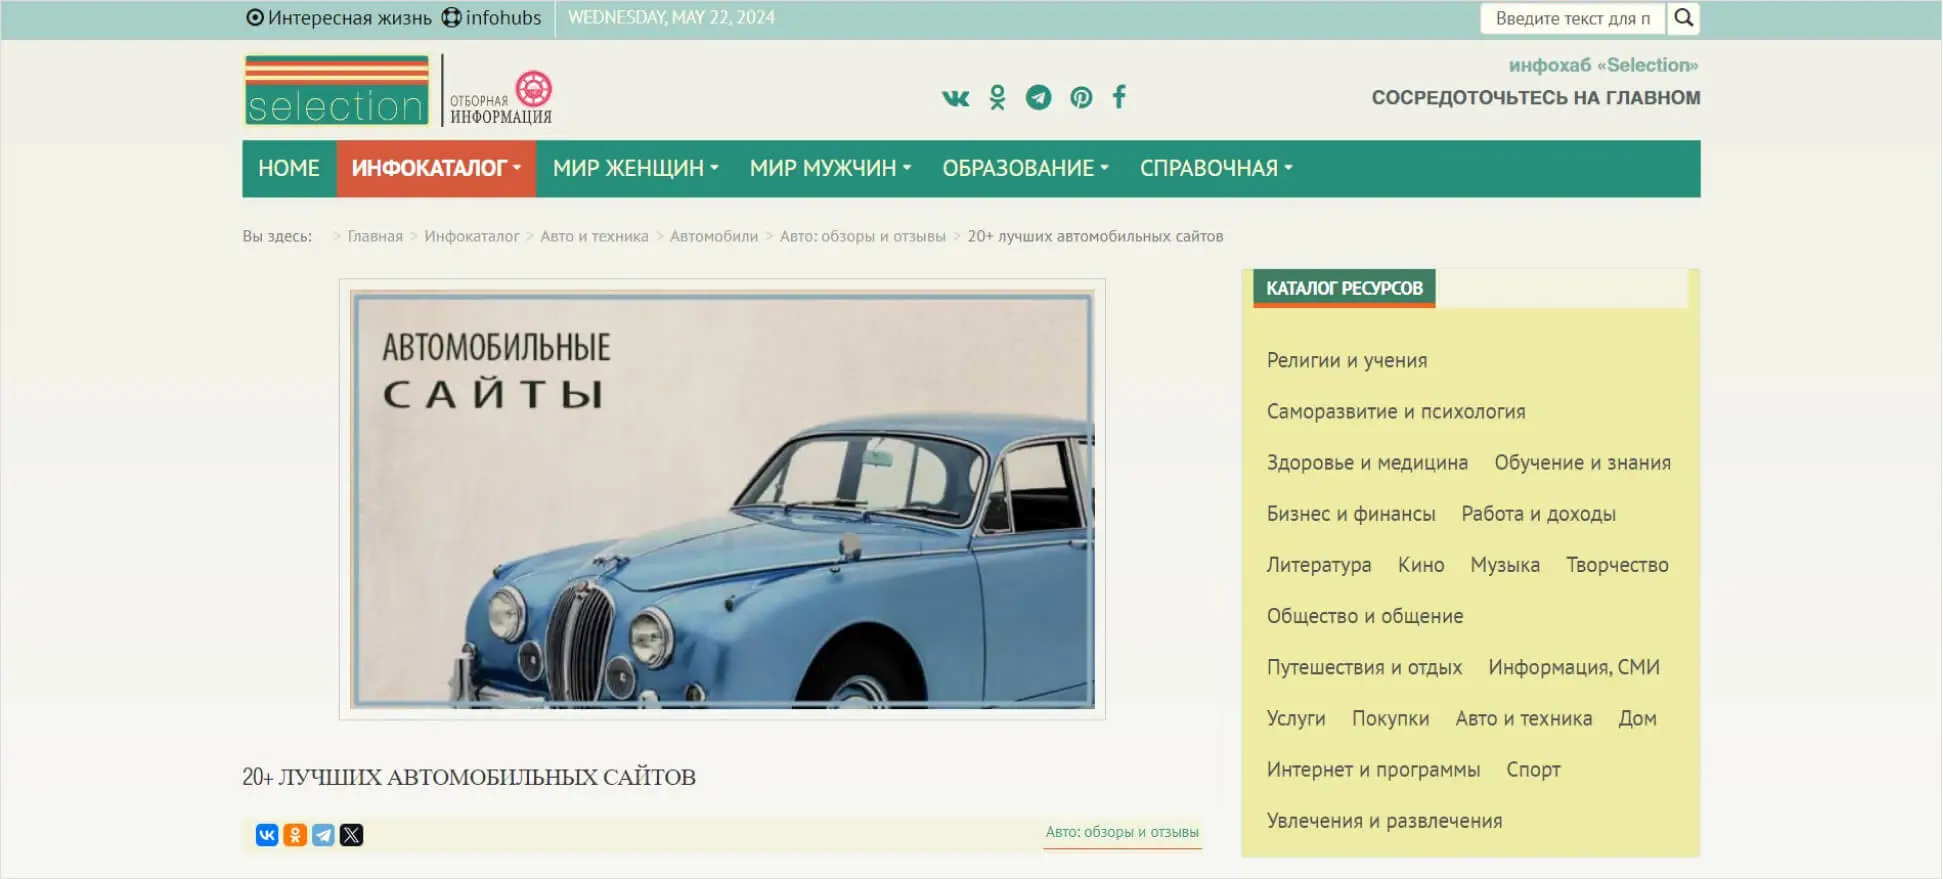Open category tag Авто: обзоры и отзывы below title
The width and height of the screenshot is (1943, 879).
[1122, 832]
